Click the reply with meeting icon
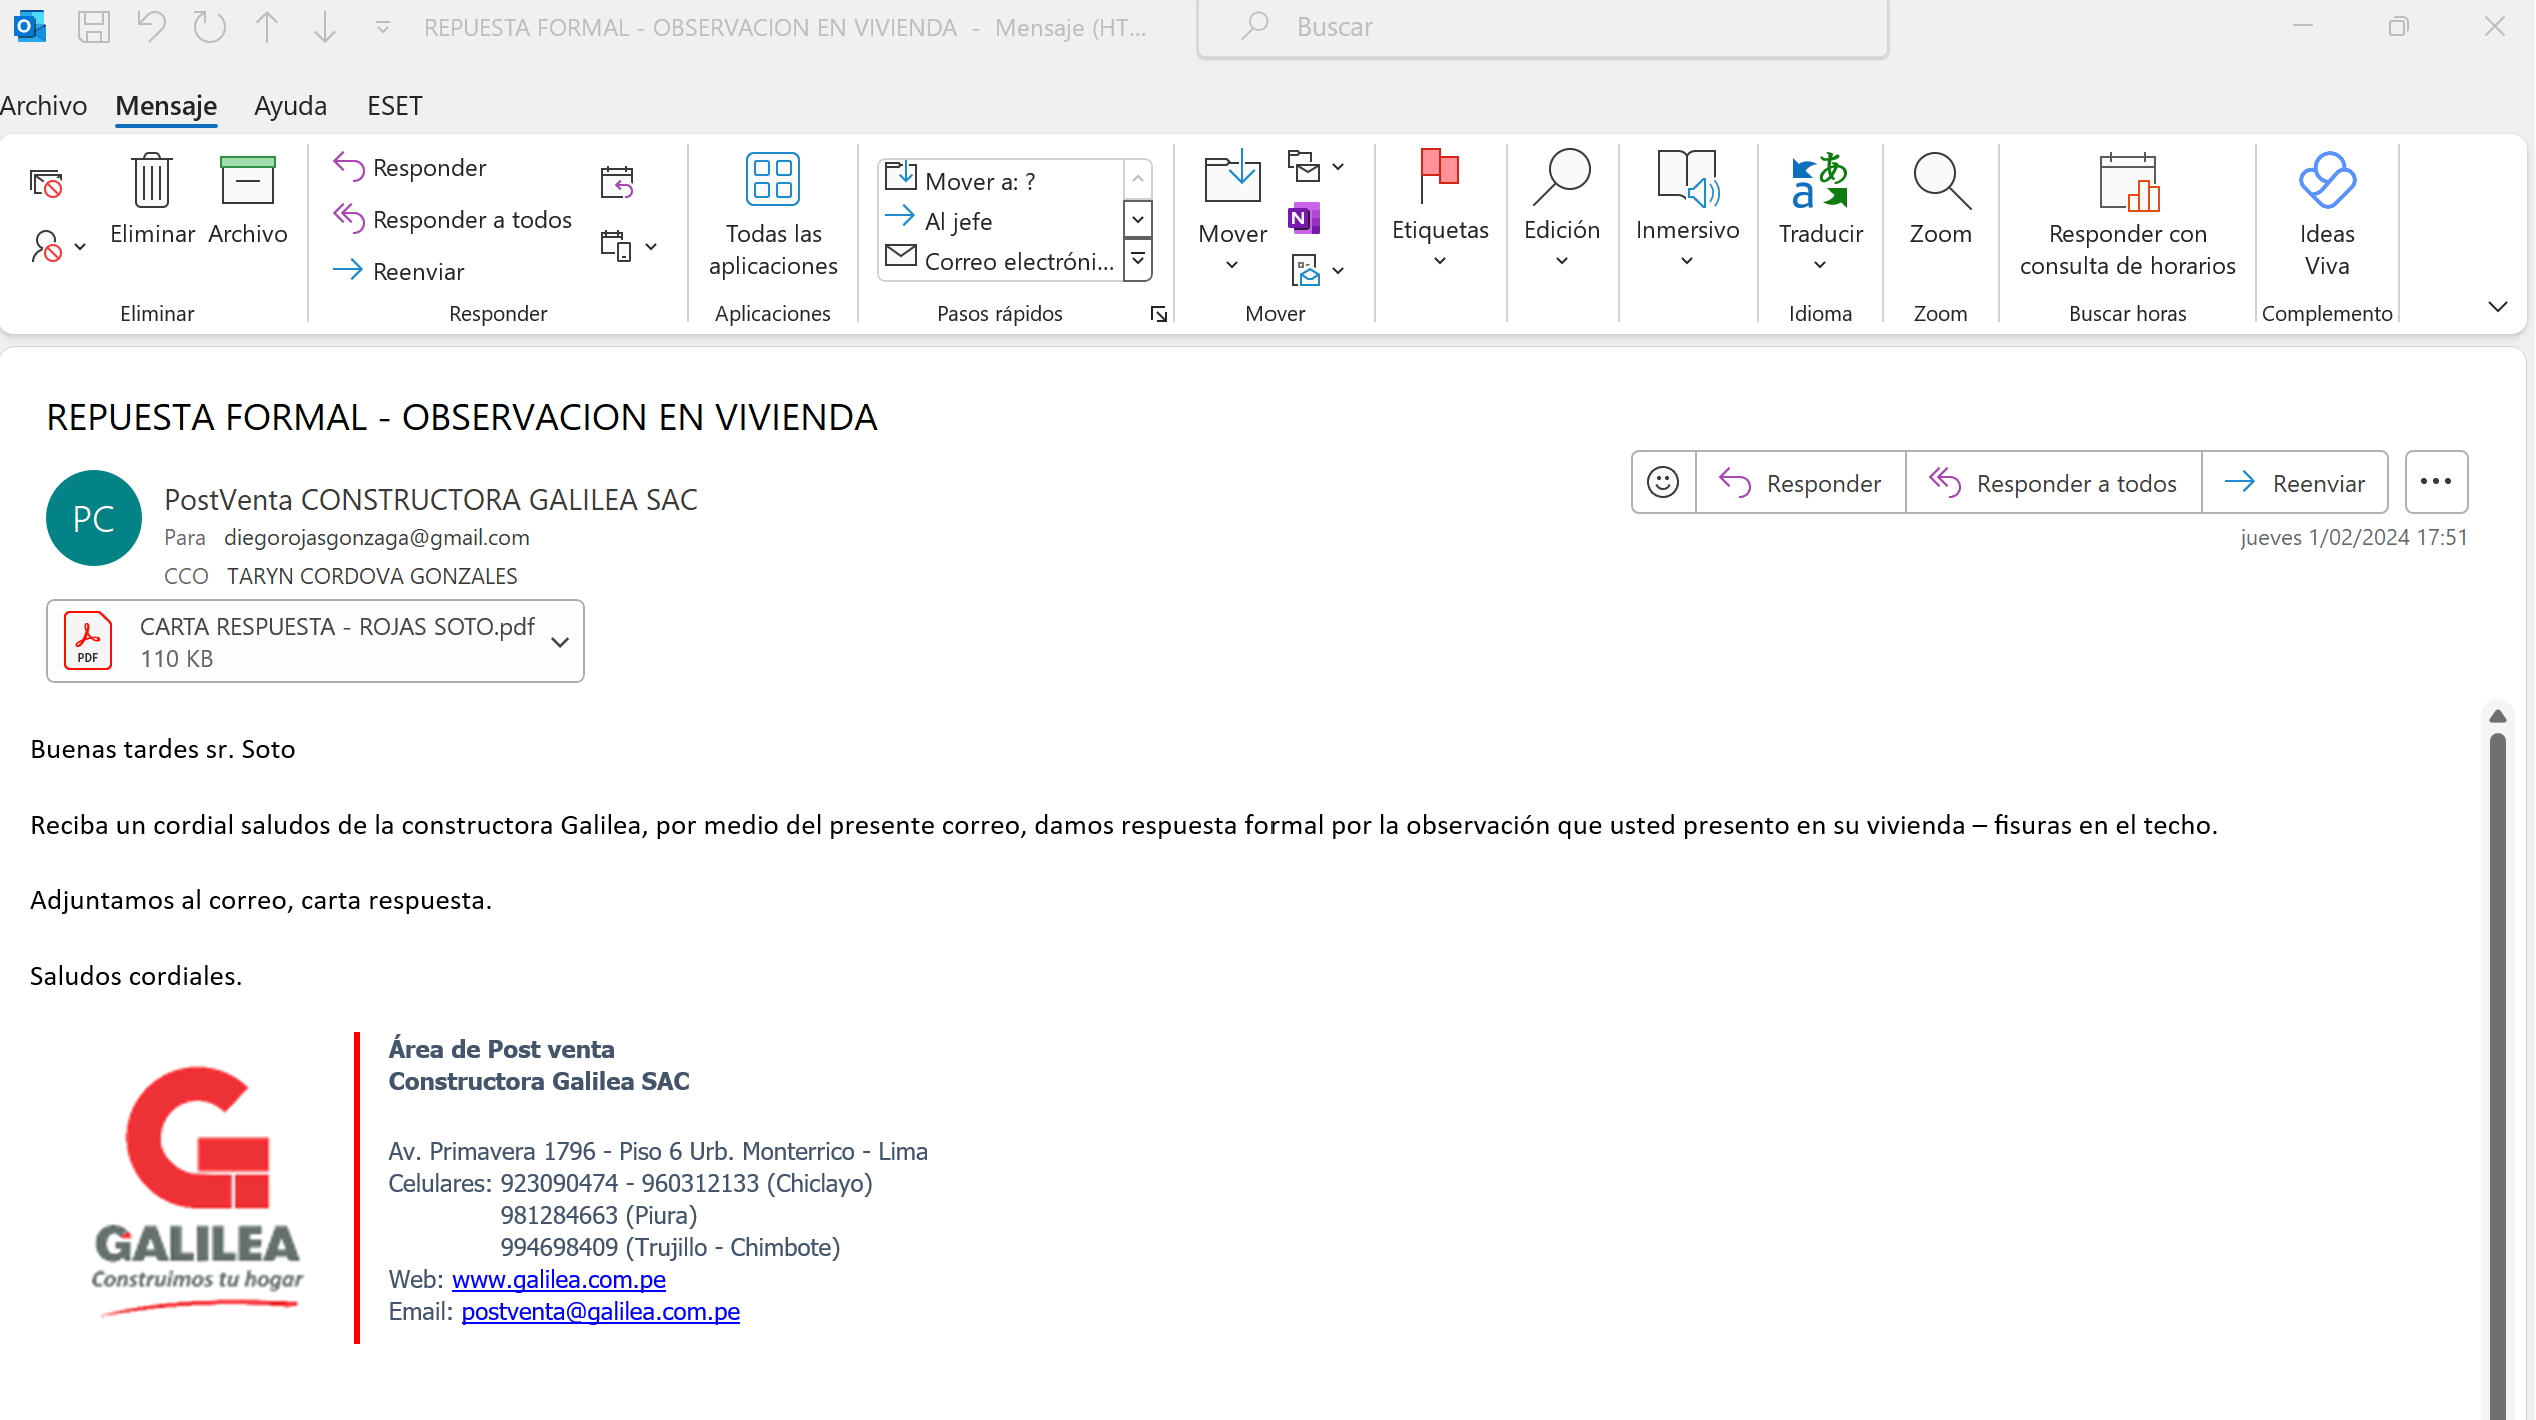The width and height of the screenshot is (2536, 1420). (617, 182)
